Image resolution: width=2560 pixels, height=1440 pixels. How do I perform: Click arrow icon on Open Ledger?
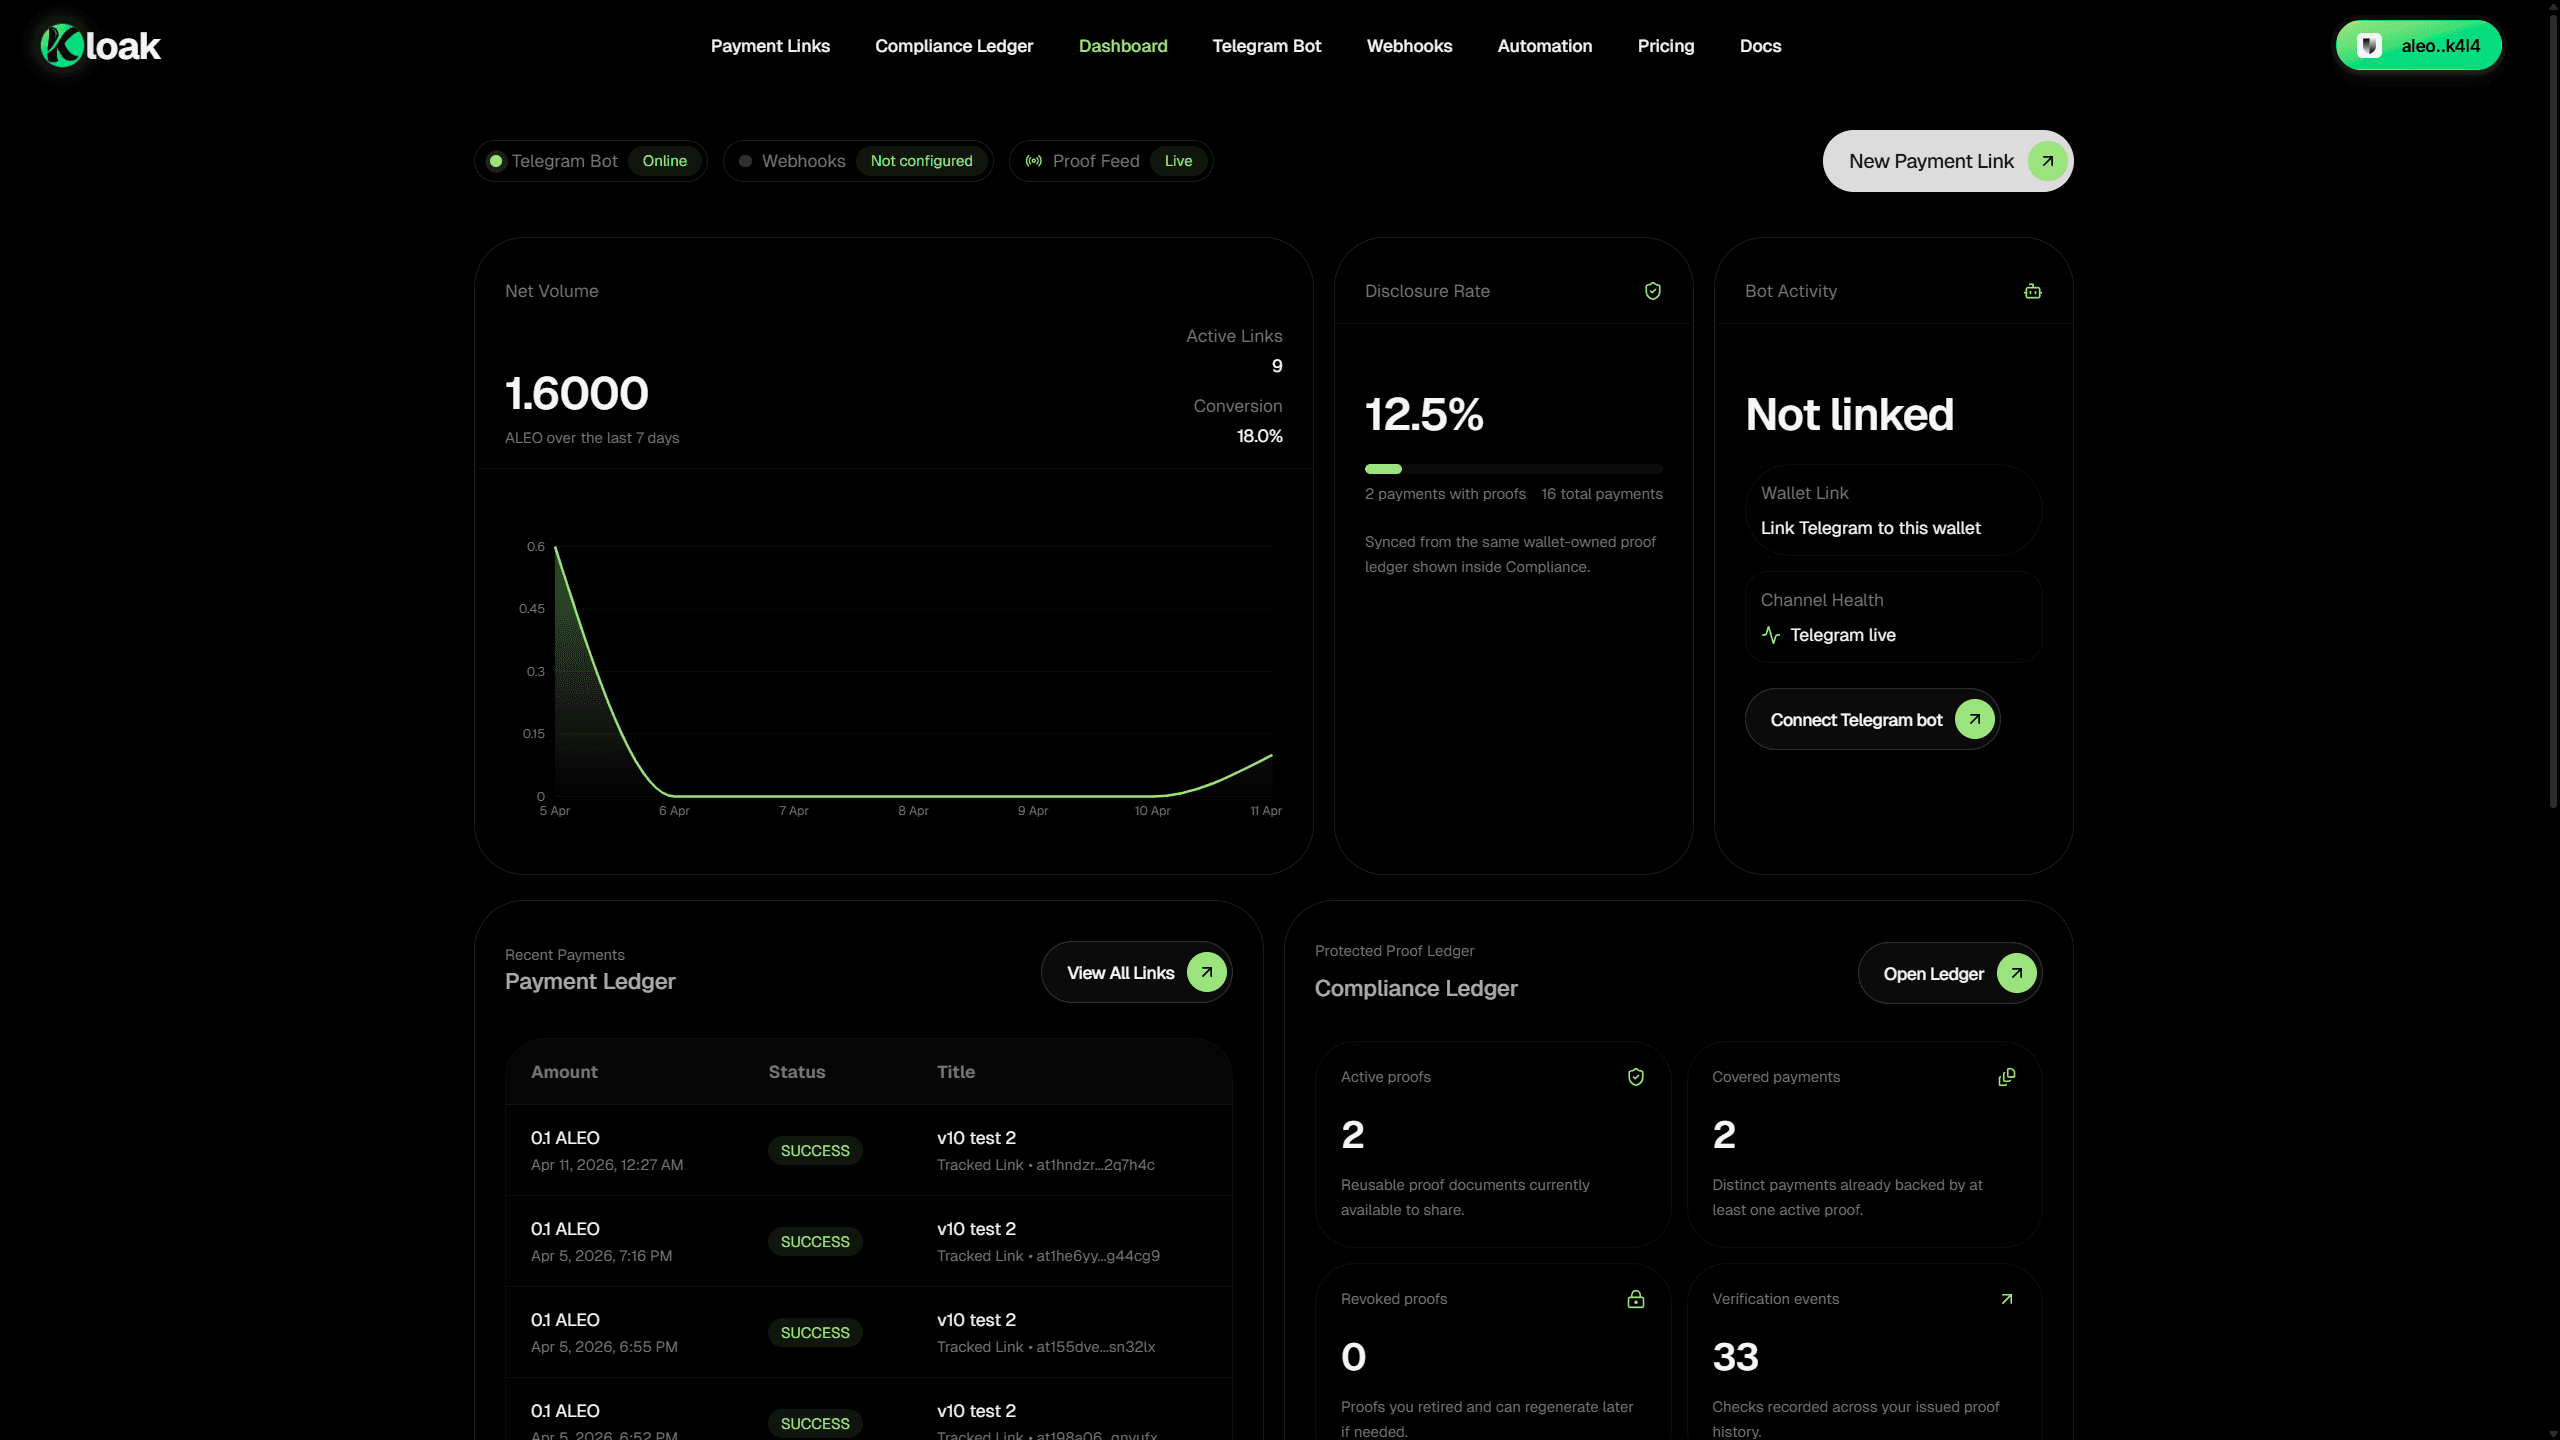(x=2017, y=973)
